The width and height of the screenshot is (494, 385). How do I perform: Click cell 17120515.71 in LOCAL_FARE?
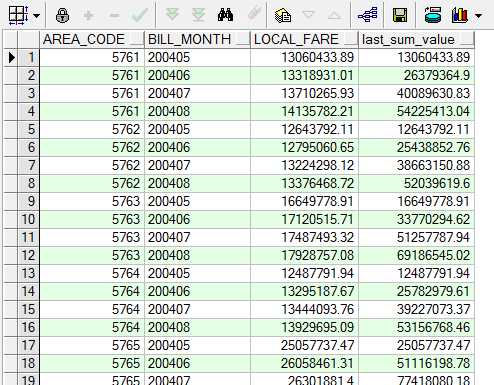tap(304, 219)
